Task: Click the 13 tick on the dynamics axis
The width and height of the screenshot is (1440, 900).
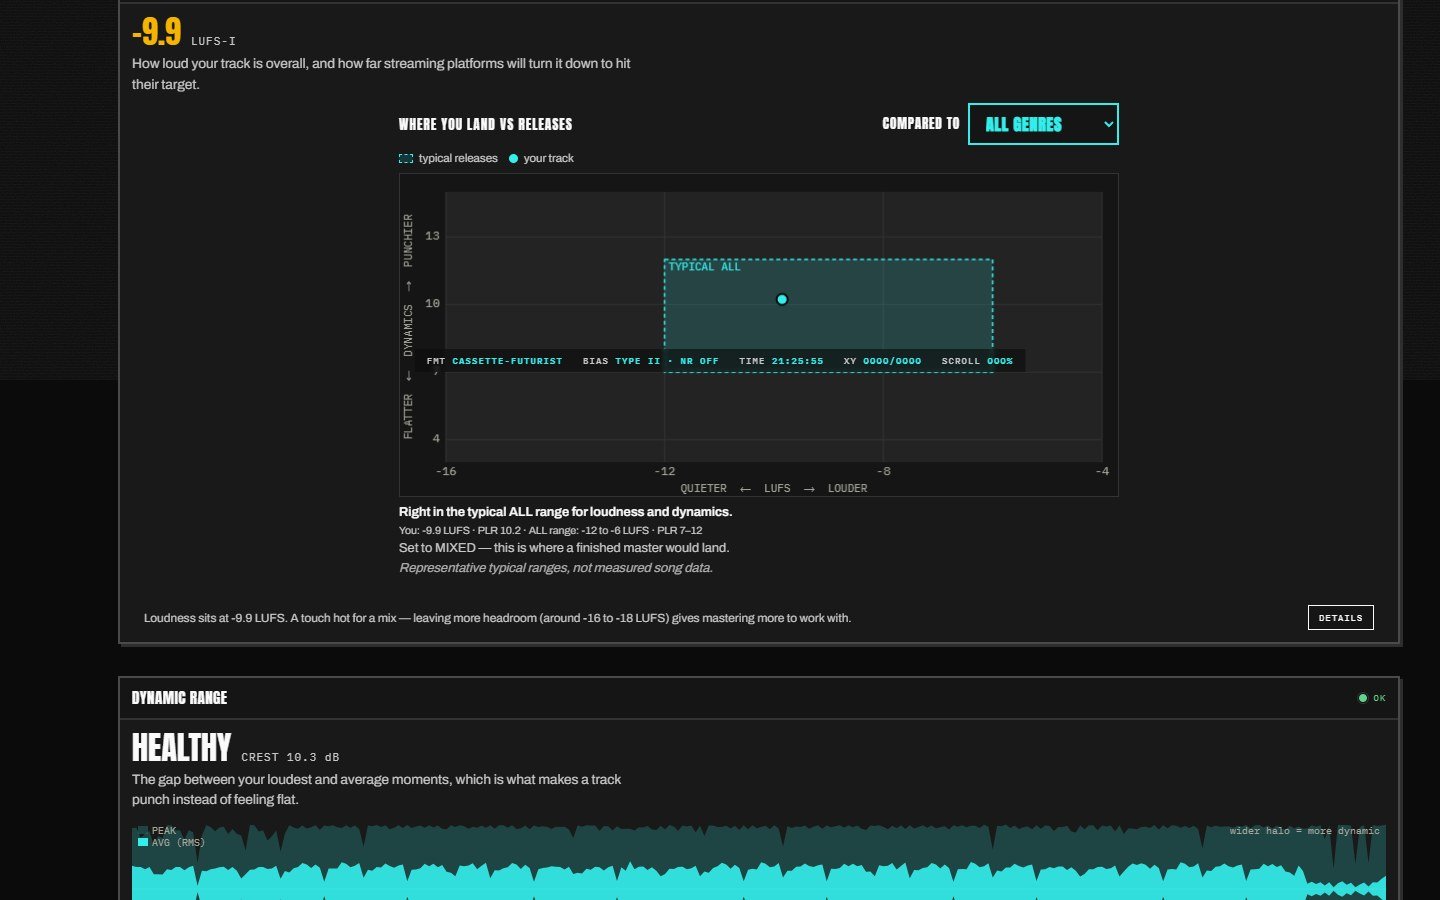Action: point(432,236)
